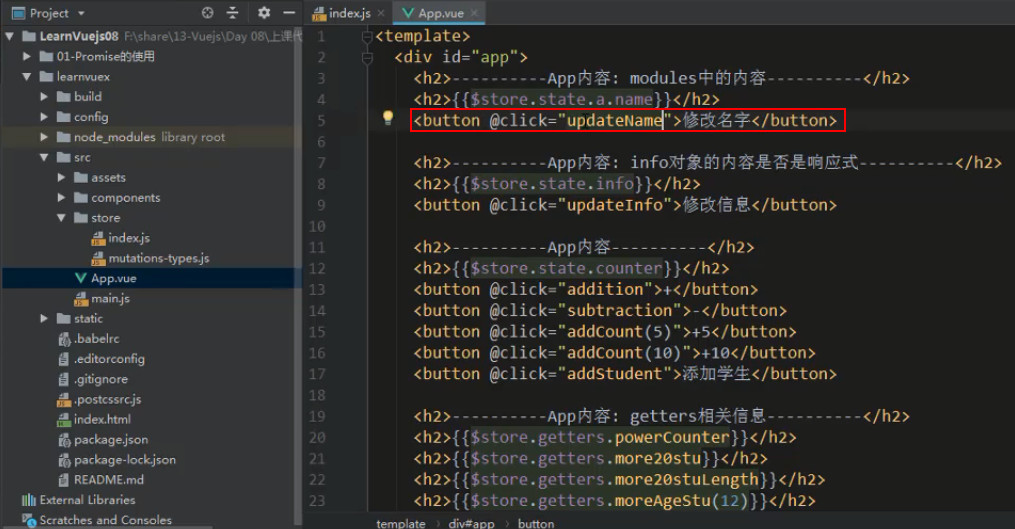
Task: Expand the node_modules folder
Action: point(44,137)
